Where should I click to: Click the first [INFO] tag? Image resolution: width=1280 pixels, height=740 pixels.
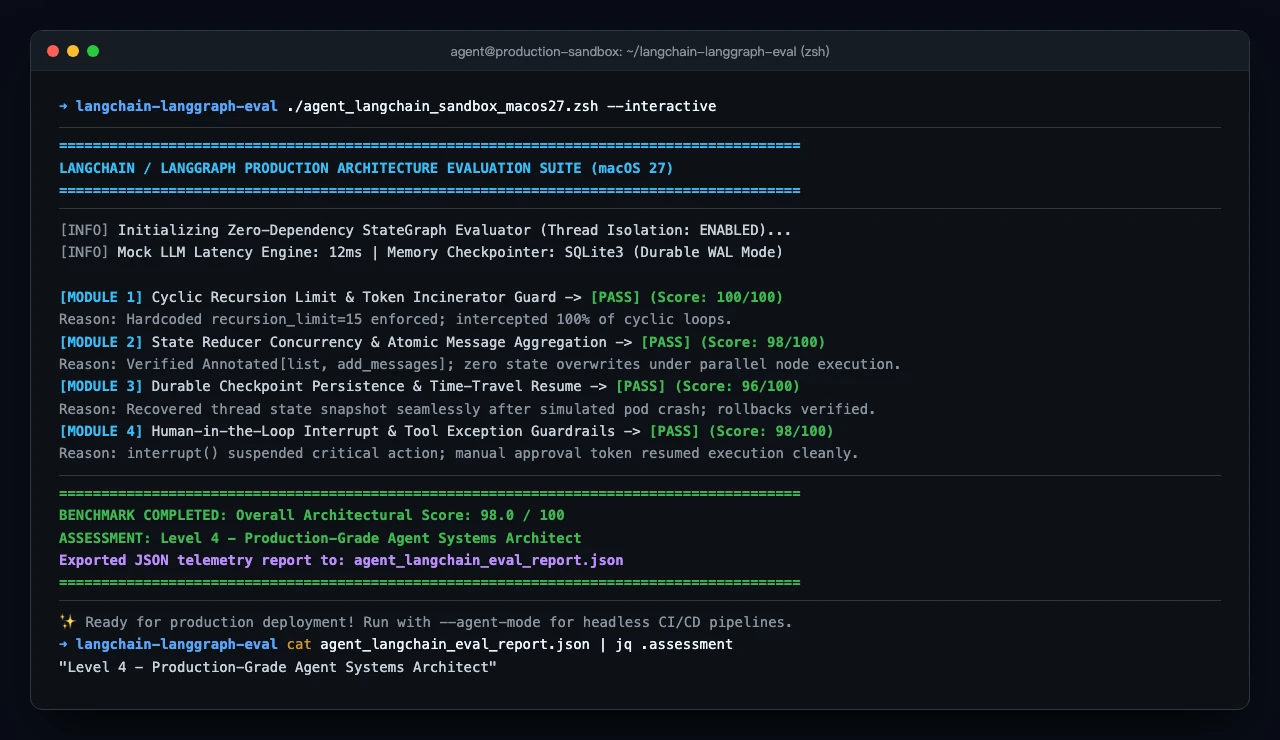(84, 230)
